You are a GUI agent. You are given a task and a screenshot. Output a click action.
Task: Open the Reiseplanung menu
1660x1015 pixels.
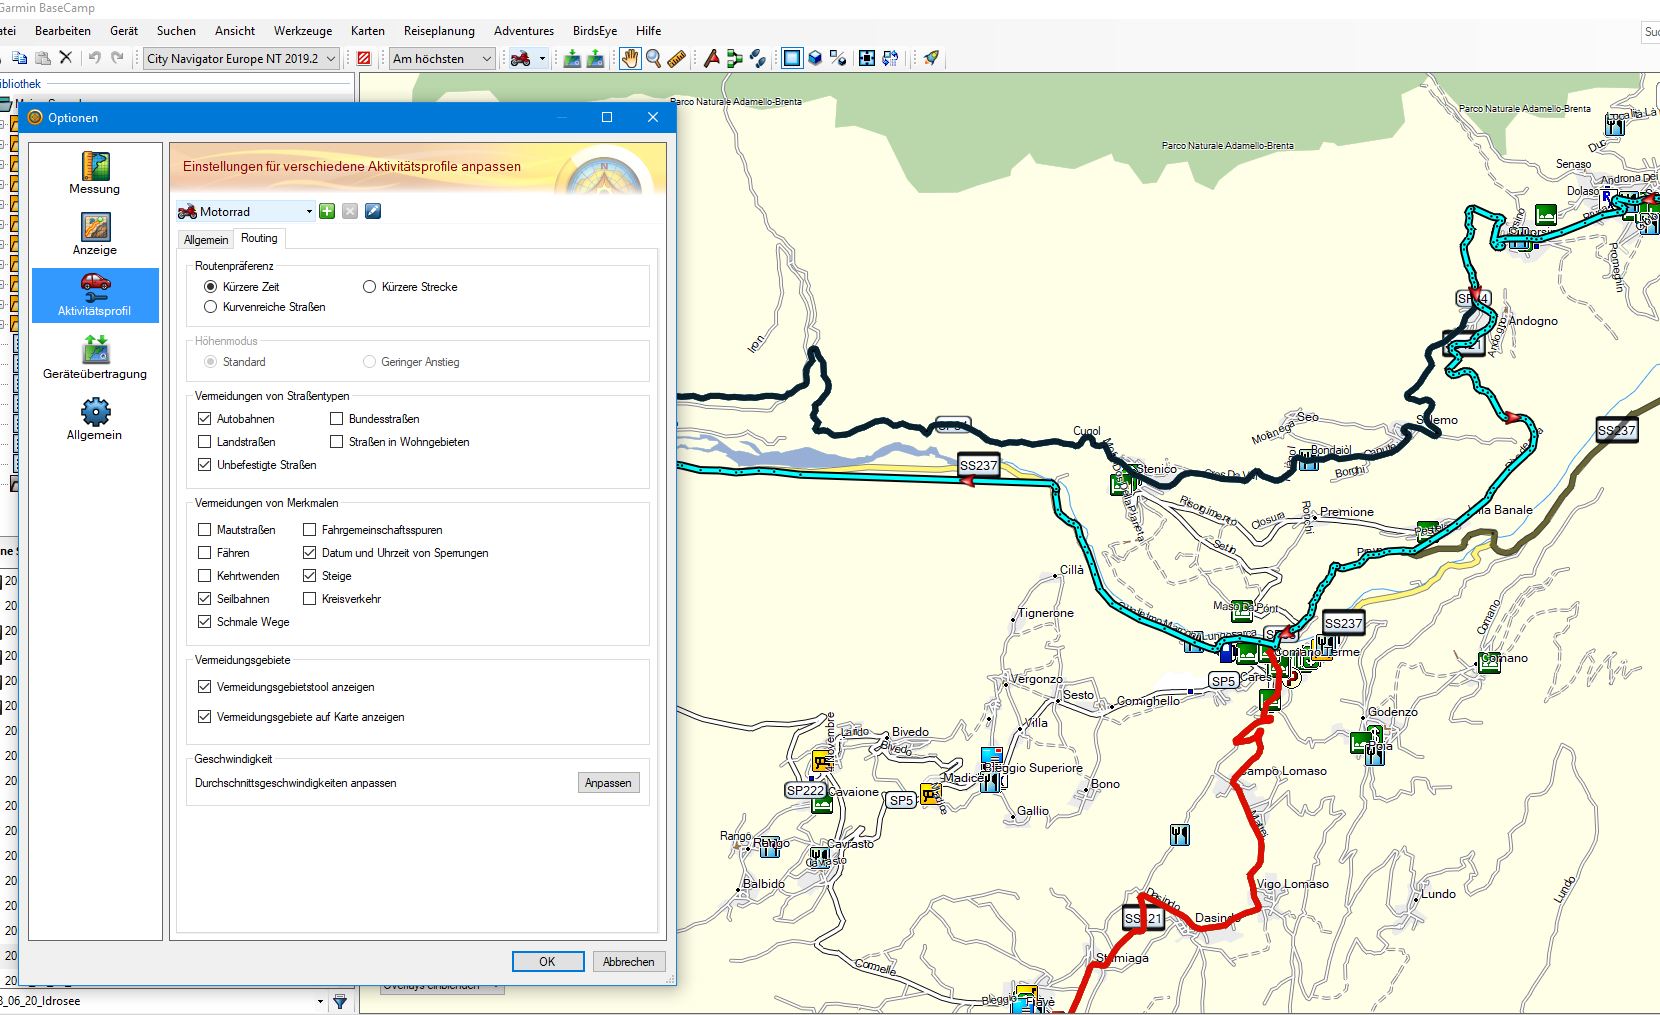point(439,31)
